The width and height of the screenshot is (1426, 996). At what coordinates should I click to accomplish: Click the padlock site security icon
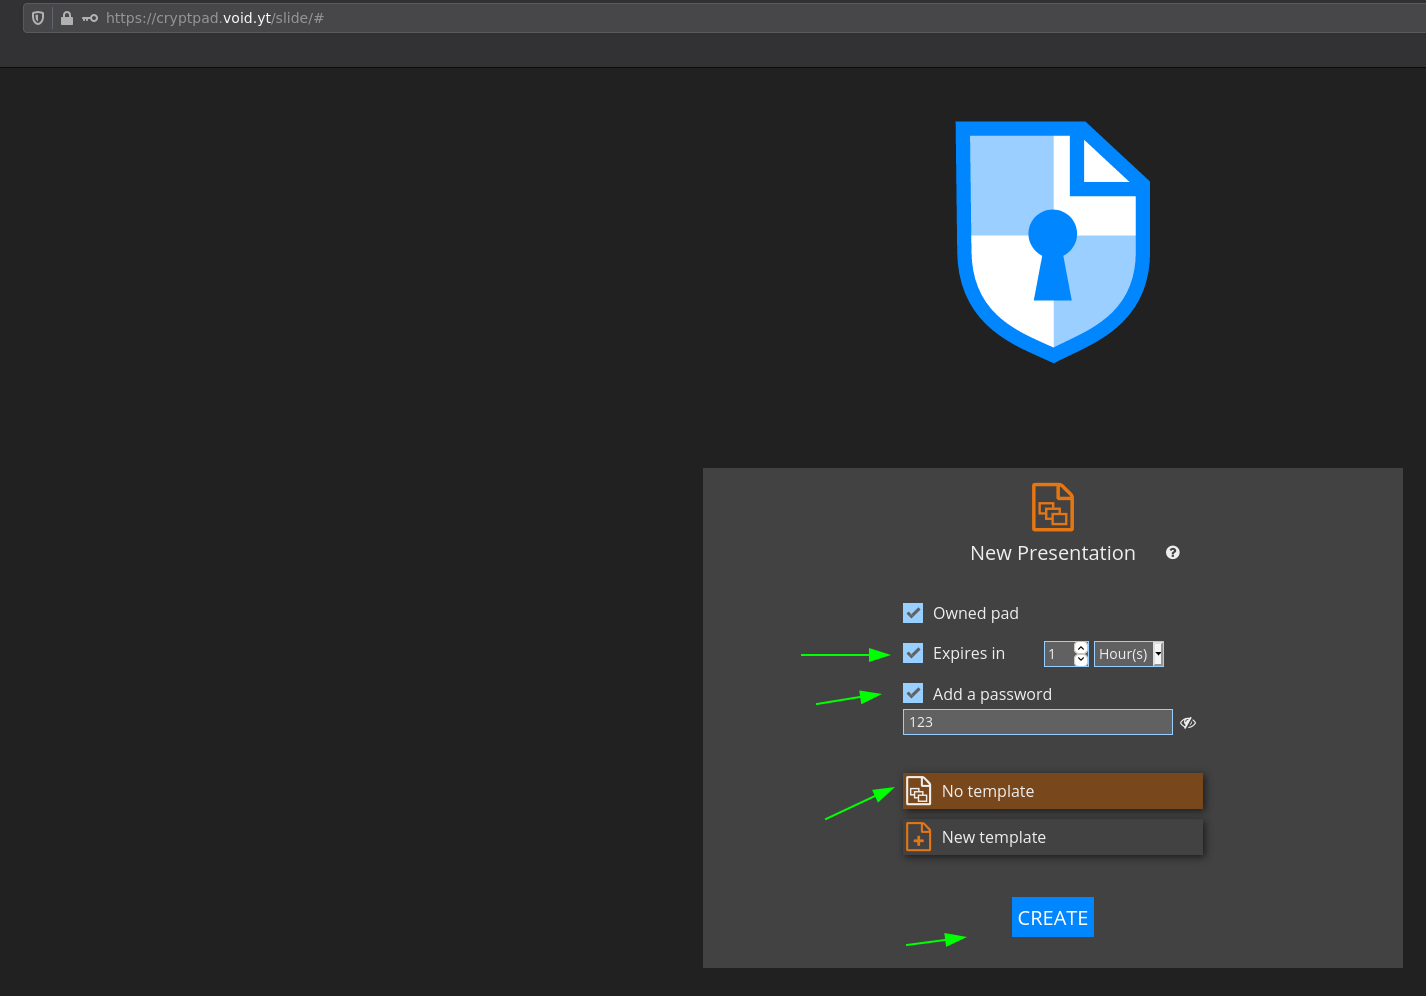pos(67,18)
